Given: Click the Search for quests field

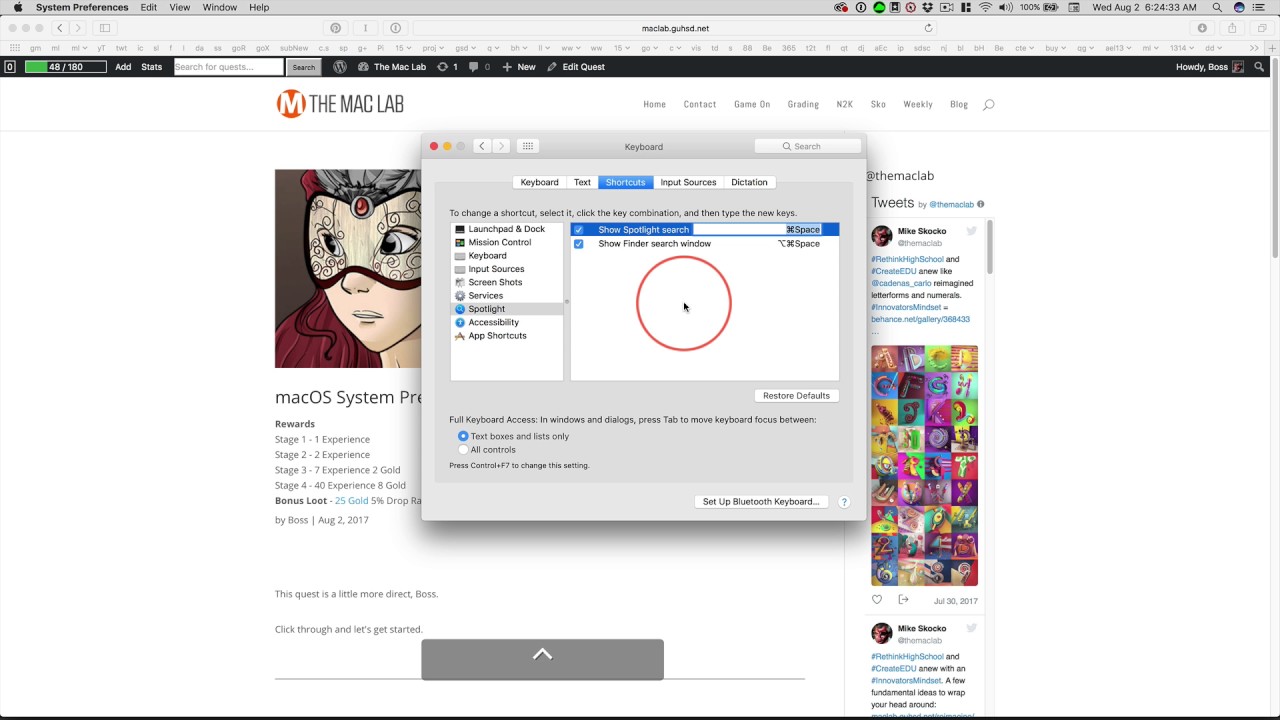Looking at the screenshot, I should point(229,67).
